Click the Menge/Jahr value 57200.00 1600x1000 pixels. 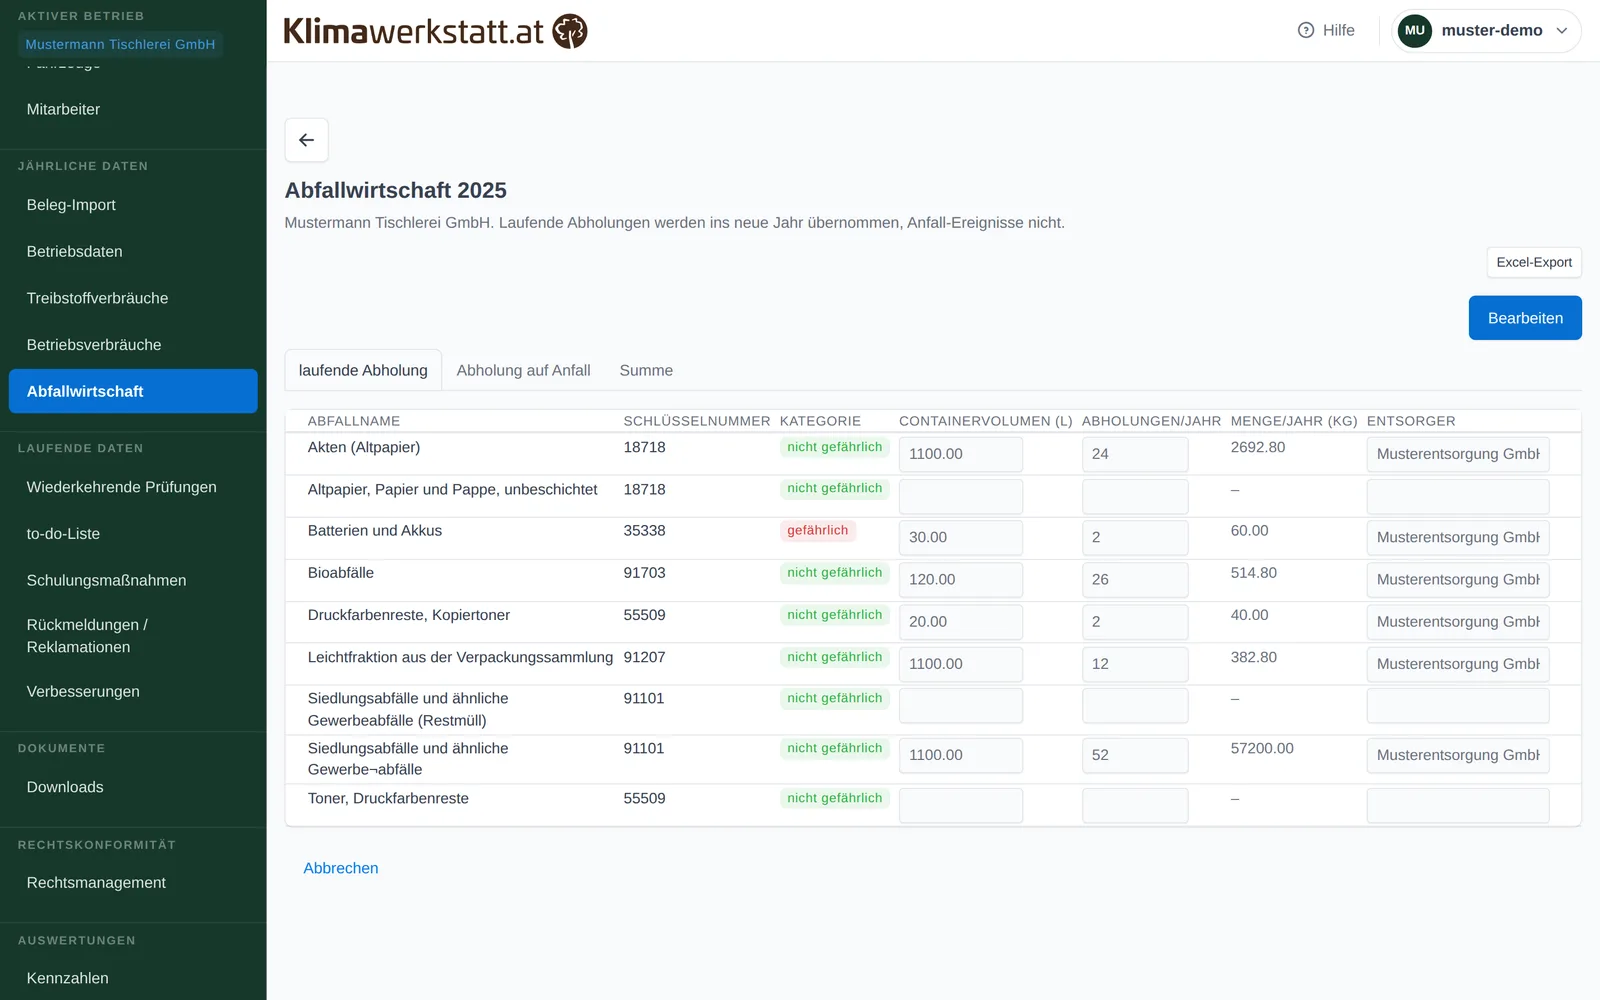coord(1262,748)
